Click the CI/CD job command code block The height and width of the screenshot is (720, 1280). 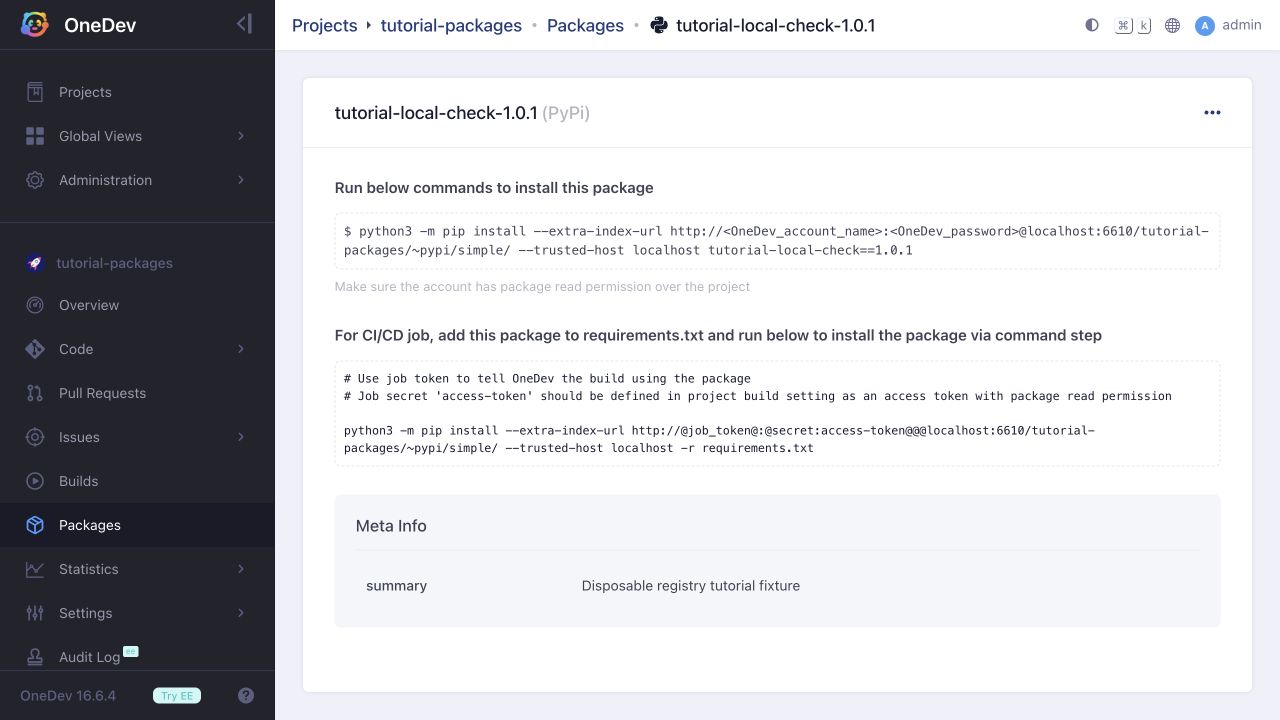click(x=777, y=413)
